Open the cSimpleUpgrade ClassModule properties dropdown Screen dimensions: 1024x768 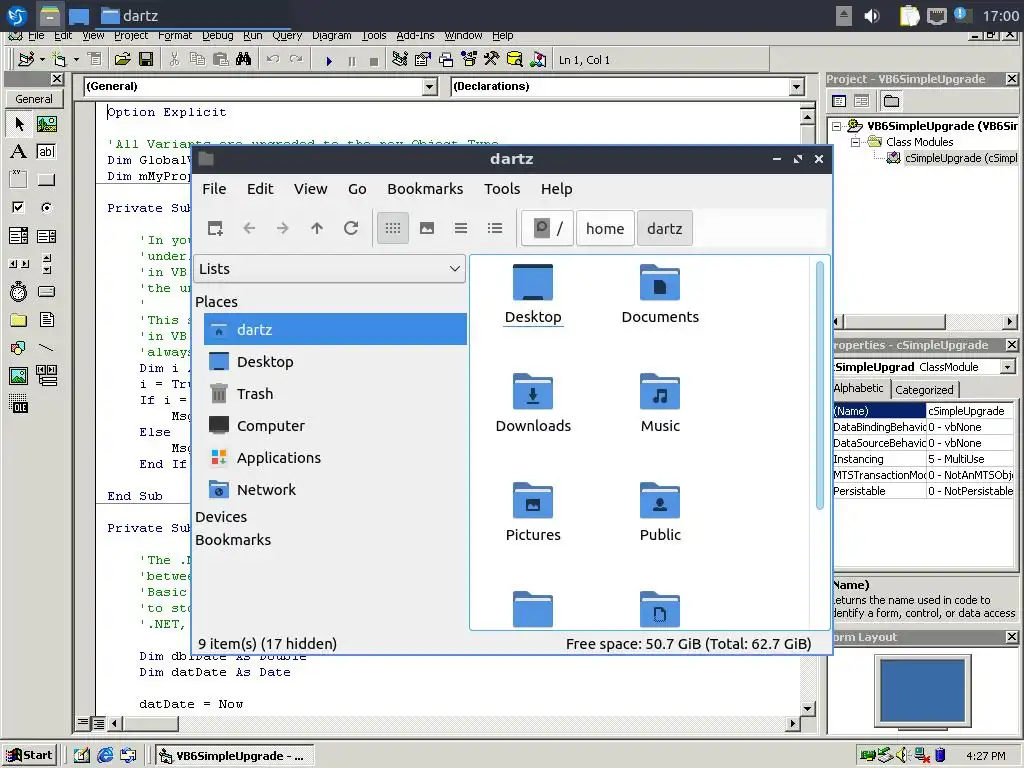(x=1007, y=367)
